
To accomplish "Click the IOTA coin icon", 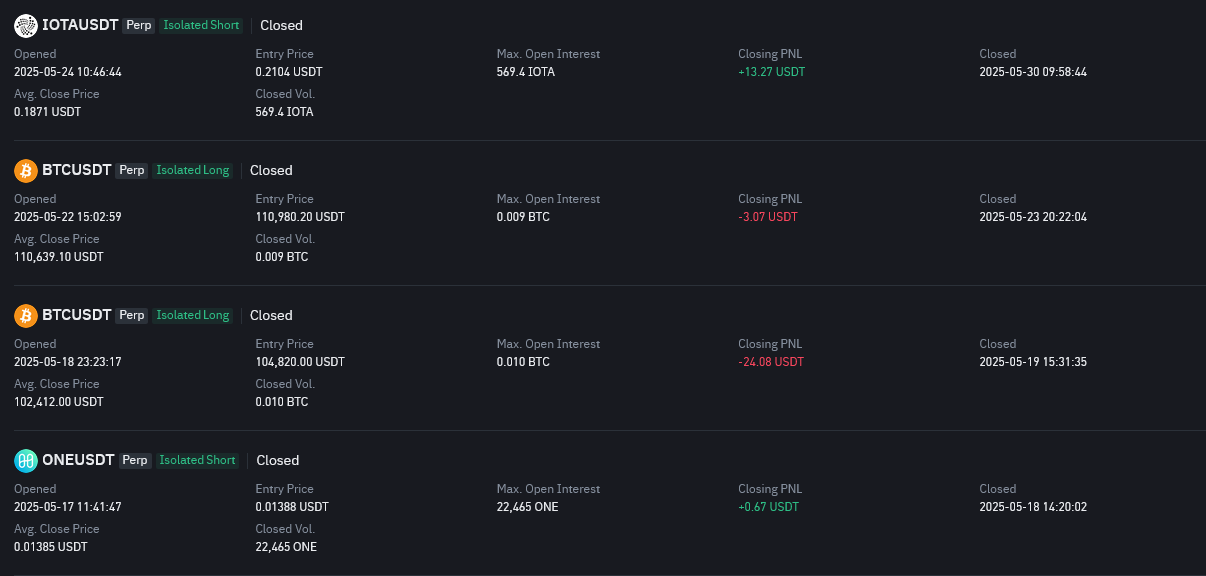I will pos(26,25).
